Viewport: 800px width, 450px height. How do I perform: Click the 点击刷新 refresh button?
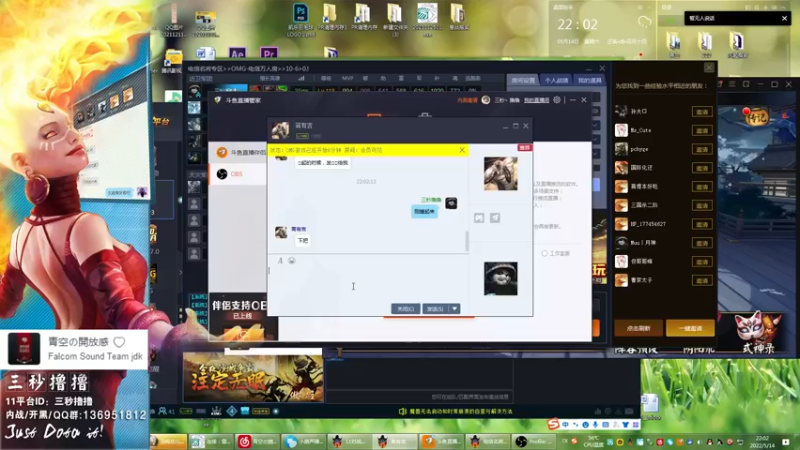click(639, 328)
